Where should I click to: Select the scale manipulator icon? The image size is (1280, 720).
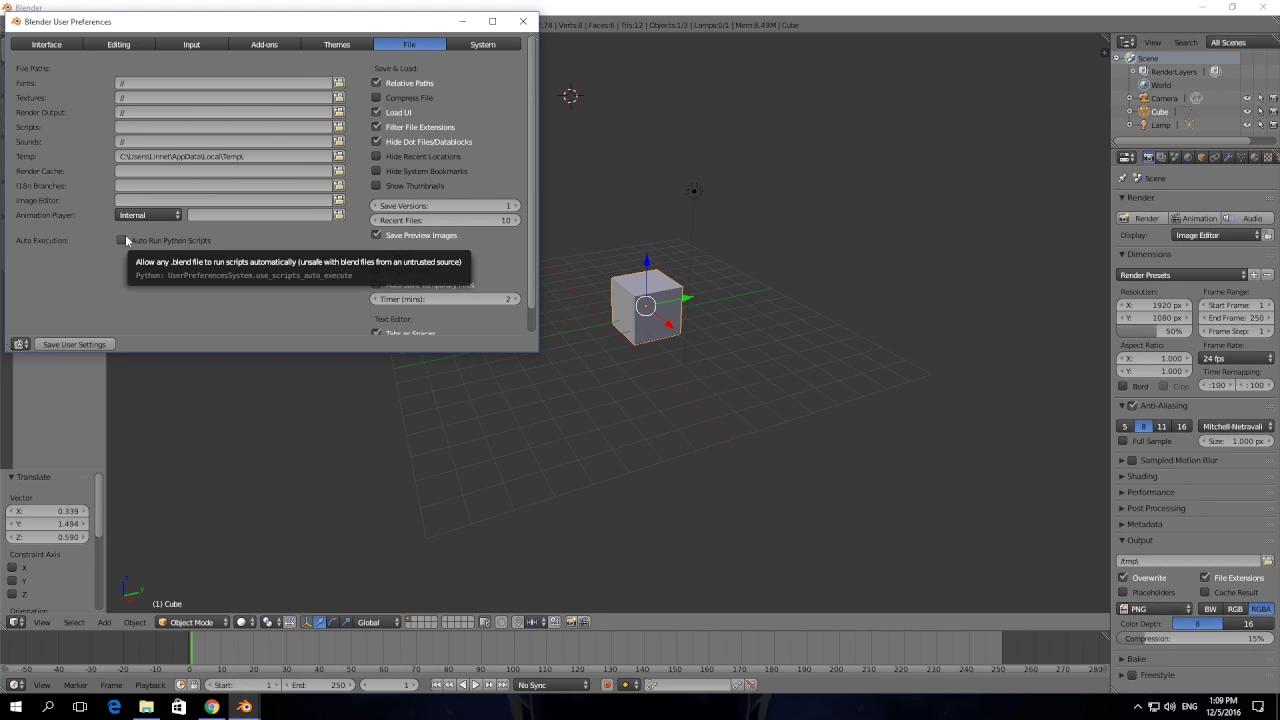[346, 622]
